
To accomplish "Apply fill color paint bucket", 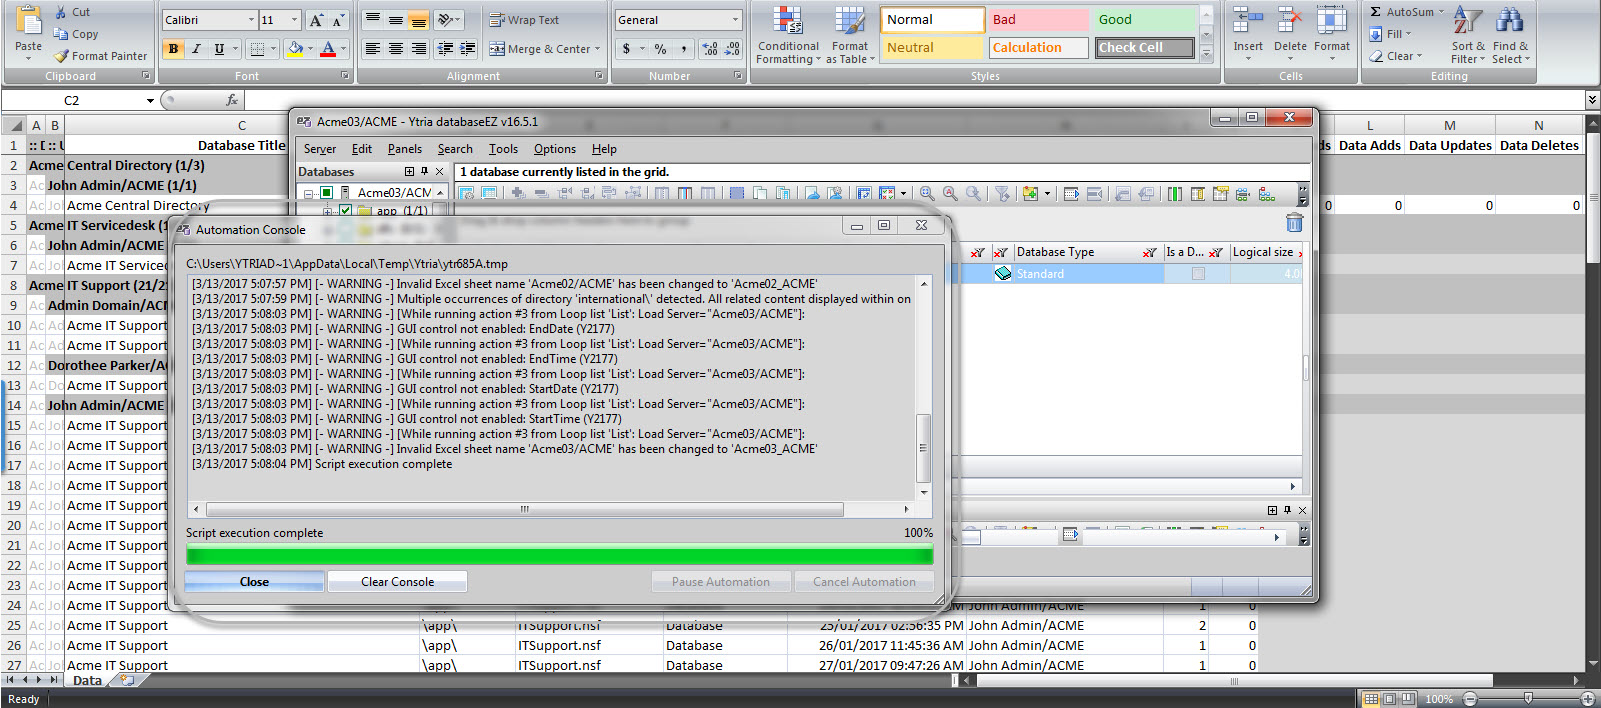I will point(295,48).
